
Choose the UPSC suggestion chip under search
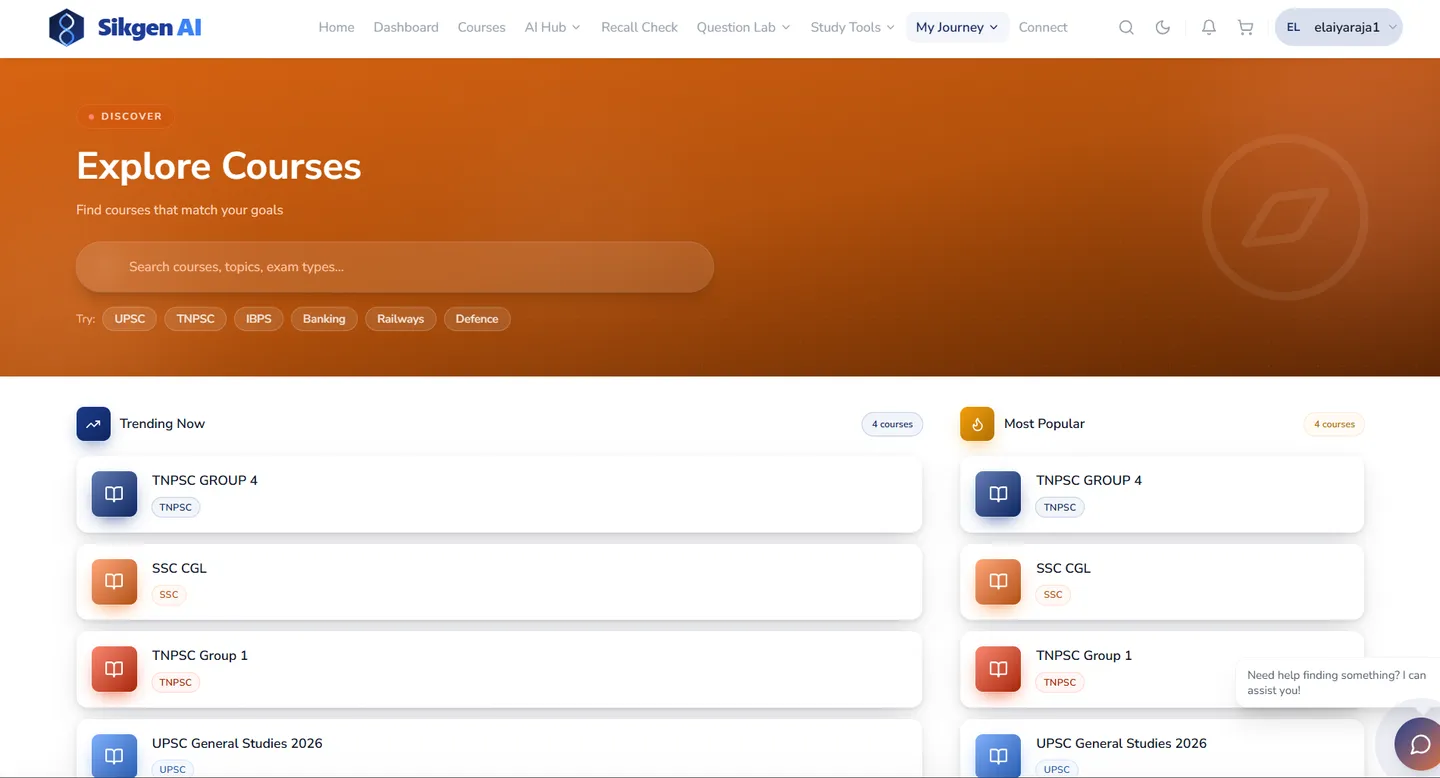point(130,319)
